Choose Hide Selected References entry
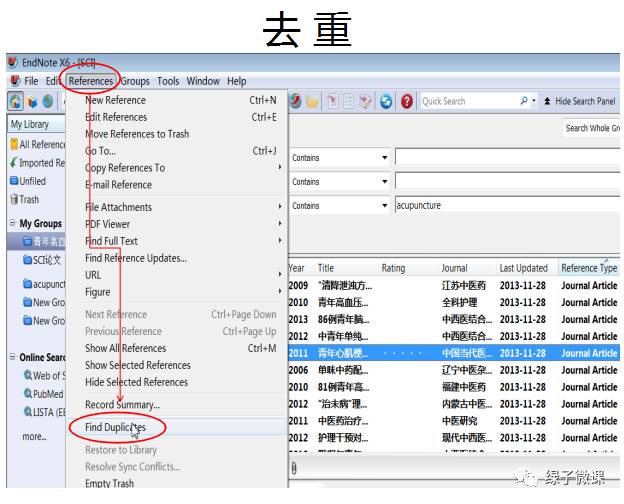This screenshot has height=504, width=624. click(177, 382)
